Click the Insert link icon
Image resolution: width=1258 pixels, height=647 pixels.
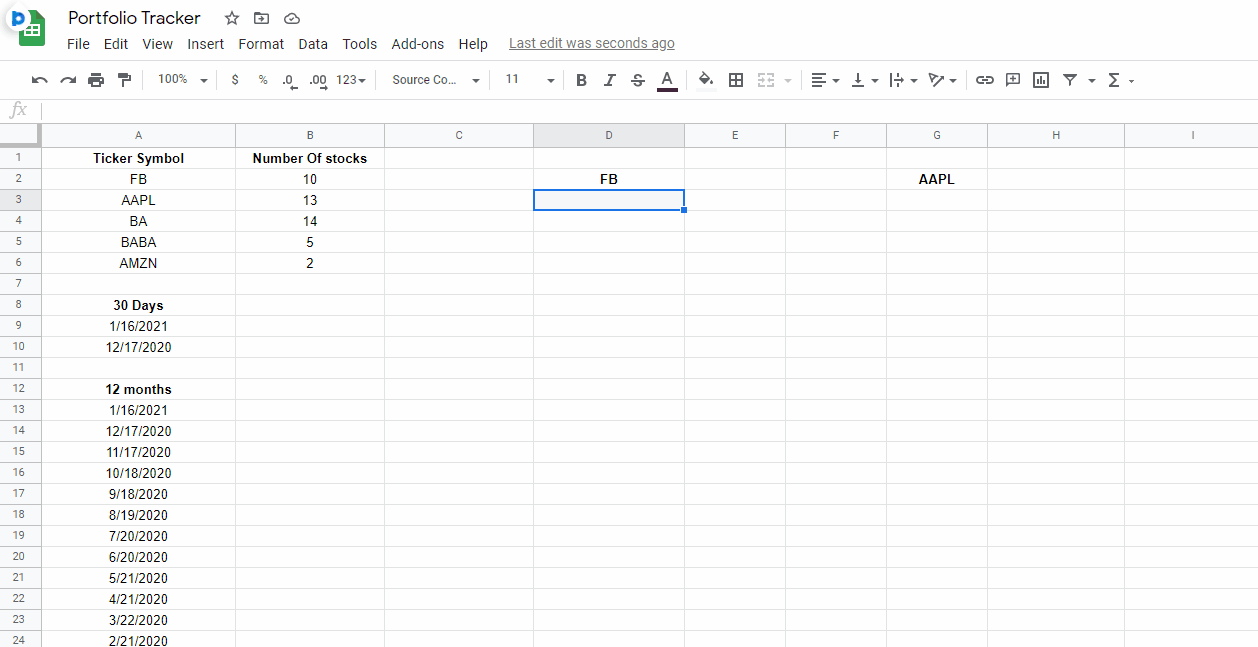(985, 80)
